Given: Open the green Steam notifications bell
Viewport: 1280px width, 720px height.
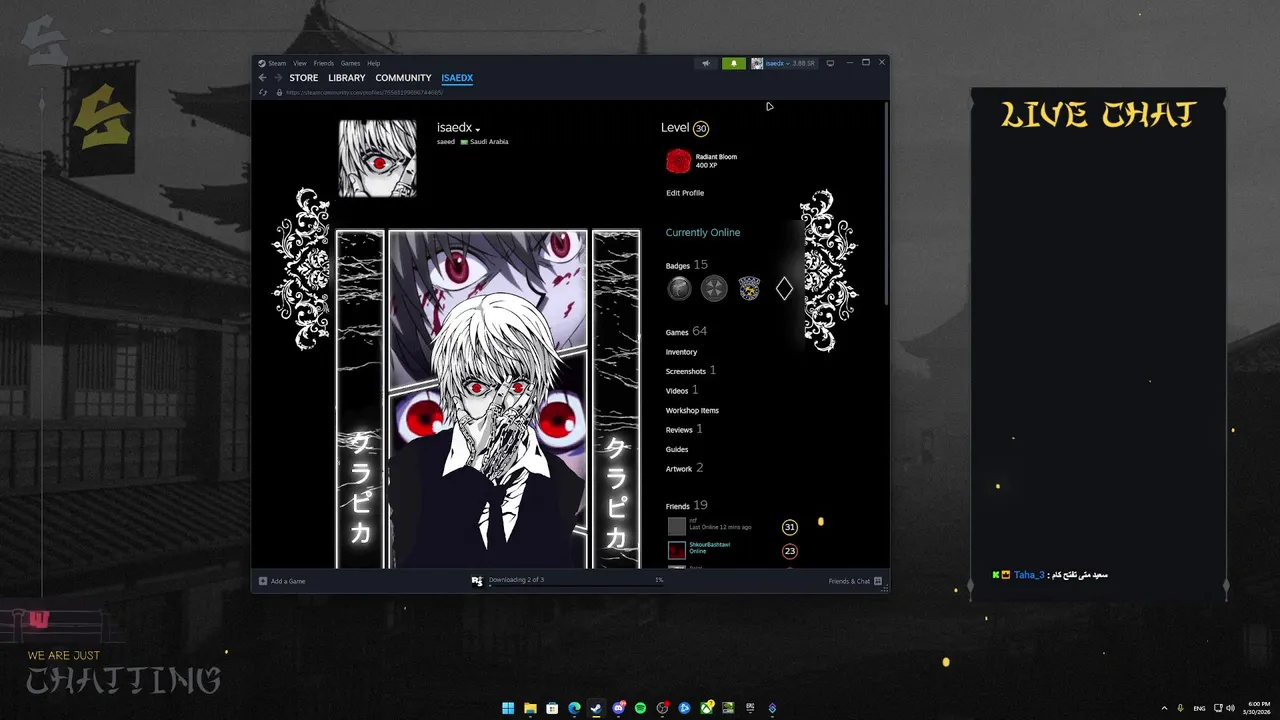Looking at the screenshot, I should point(733,63).
